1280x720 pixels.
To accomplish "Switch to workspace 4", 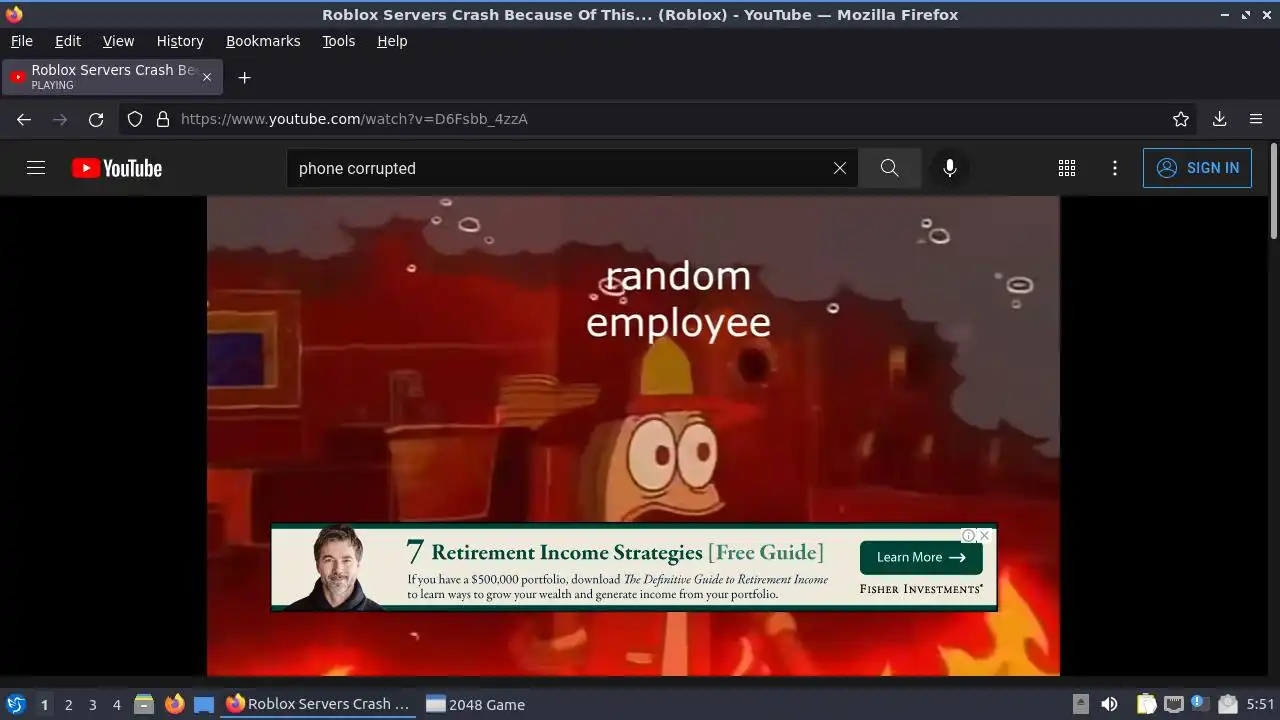I will click(x=116, y=704).
